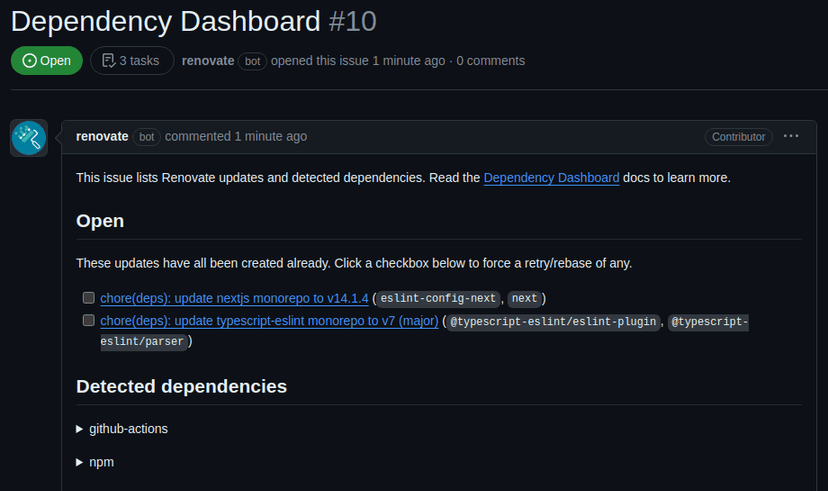828x491 pixels.
Task: Click the bot label in comment header
Action: tap(147, 137)
